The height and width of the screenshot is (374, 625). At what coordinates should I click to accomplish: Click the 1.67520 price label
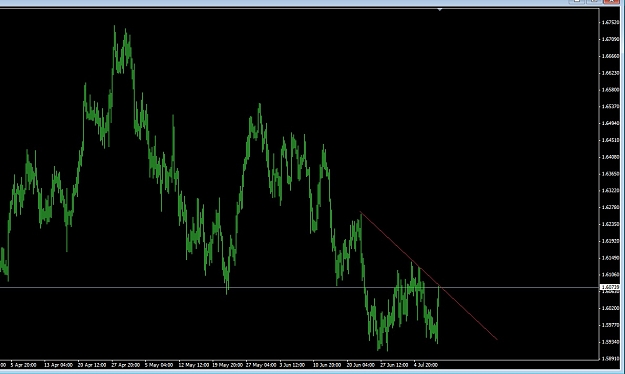tap(611, 22)
